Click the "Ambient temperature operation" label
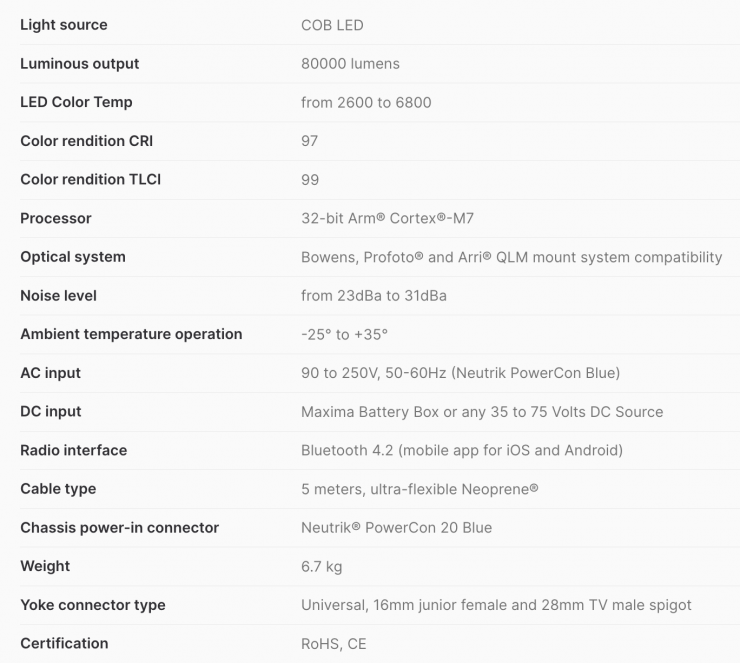This screenshot has width=740, height=663. click(131, 334)
